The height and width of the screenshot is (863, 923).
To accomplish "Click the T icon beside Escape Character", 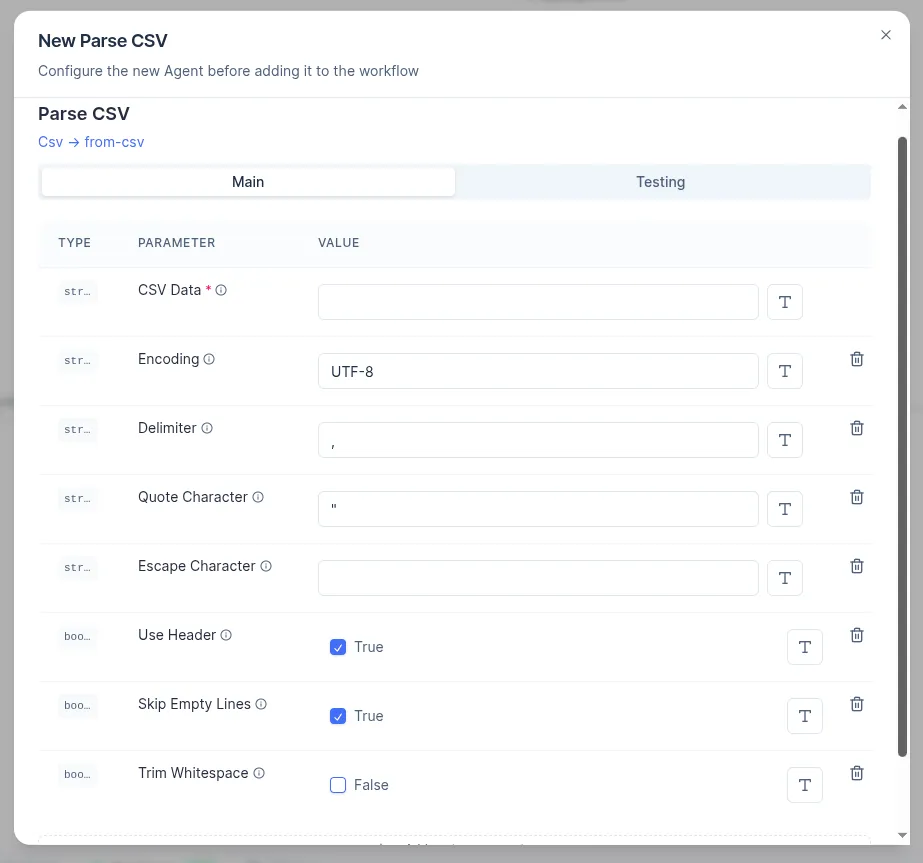I will coord(784,577).
